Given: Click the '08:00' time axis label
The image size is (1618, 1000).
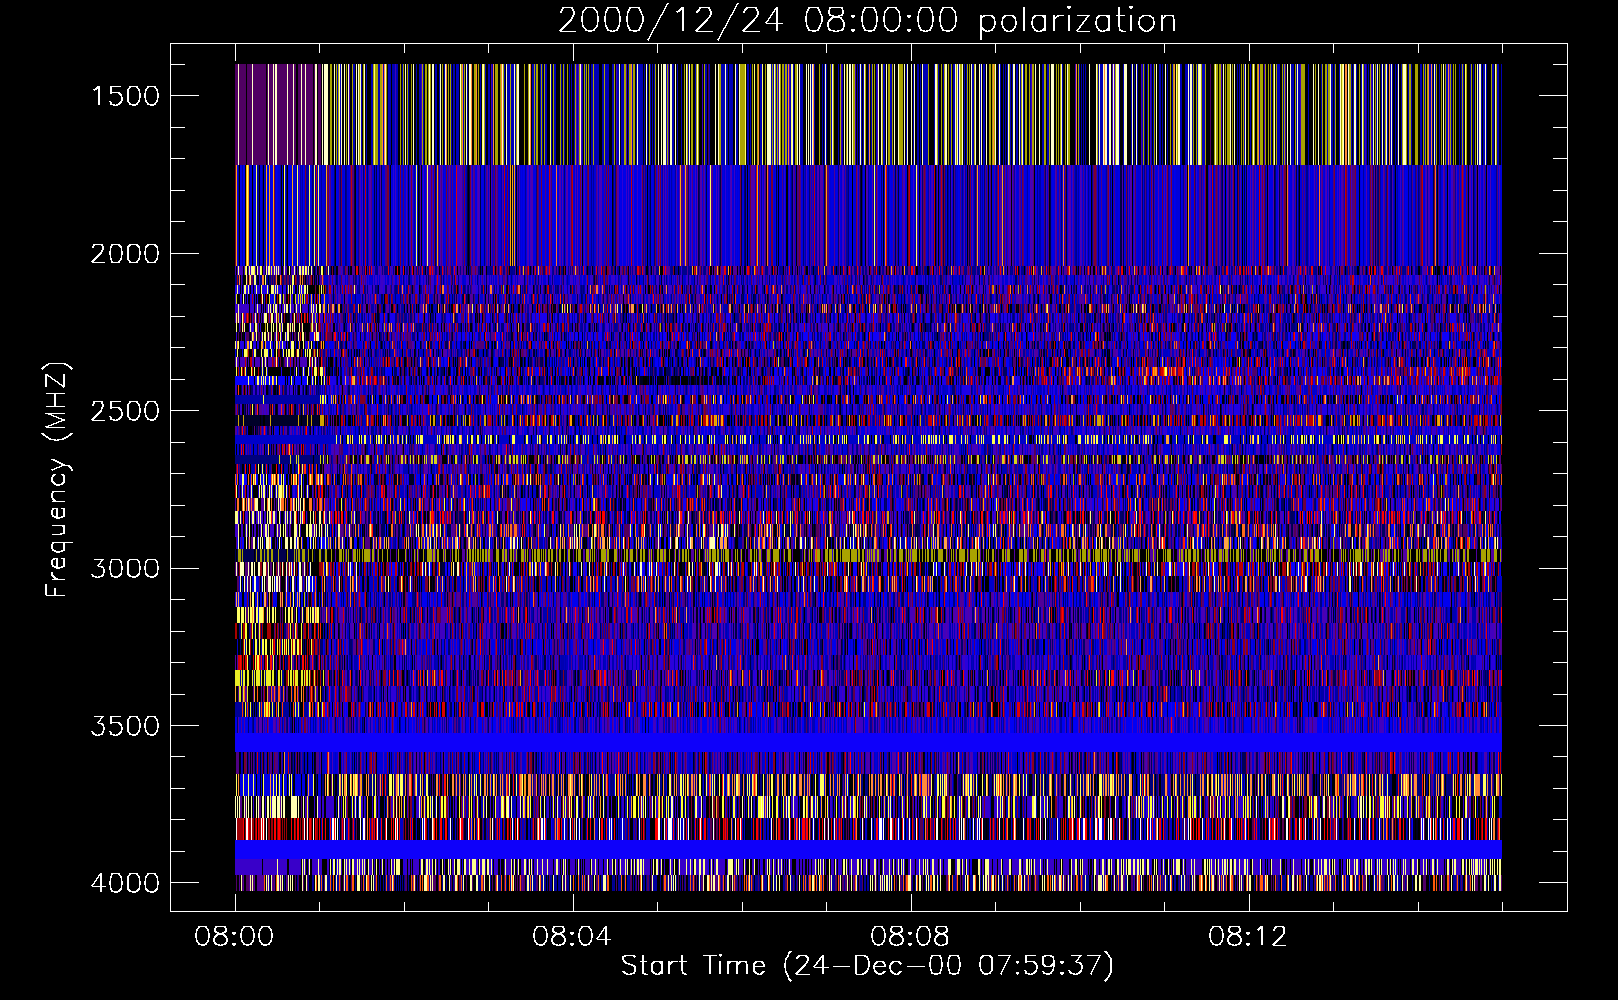Looking at the screenshot, I should point(235,937).
